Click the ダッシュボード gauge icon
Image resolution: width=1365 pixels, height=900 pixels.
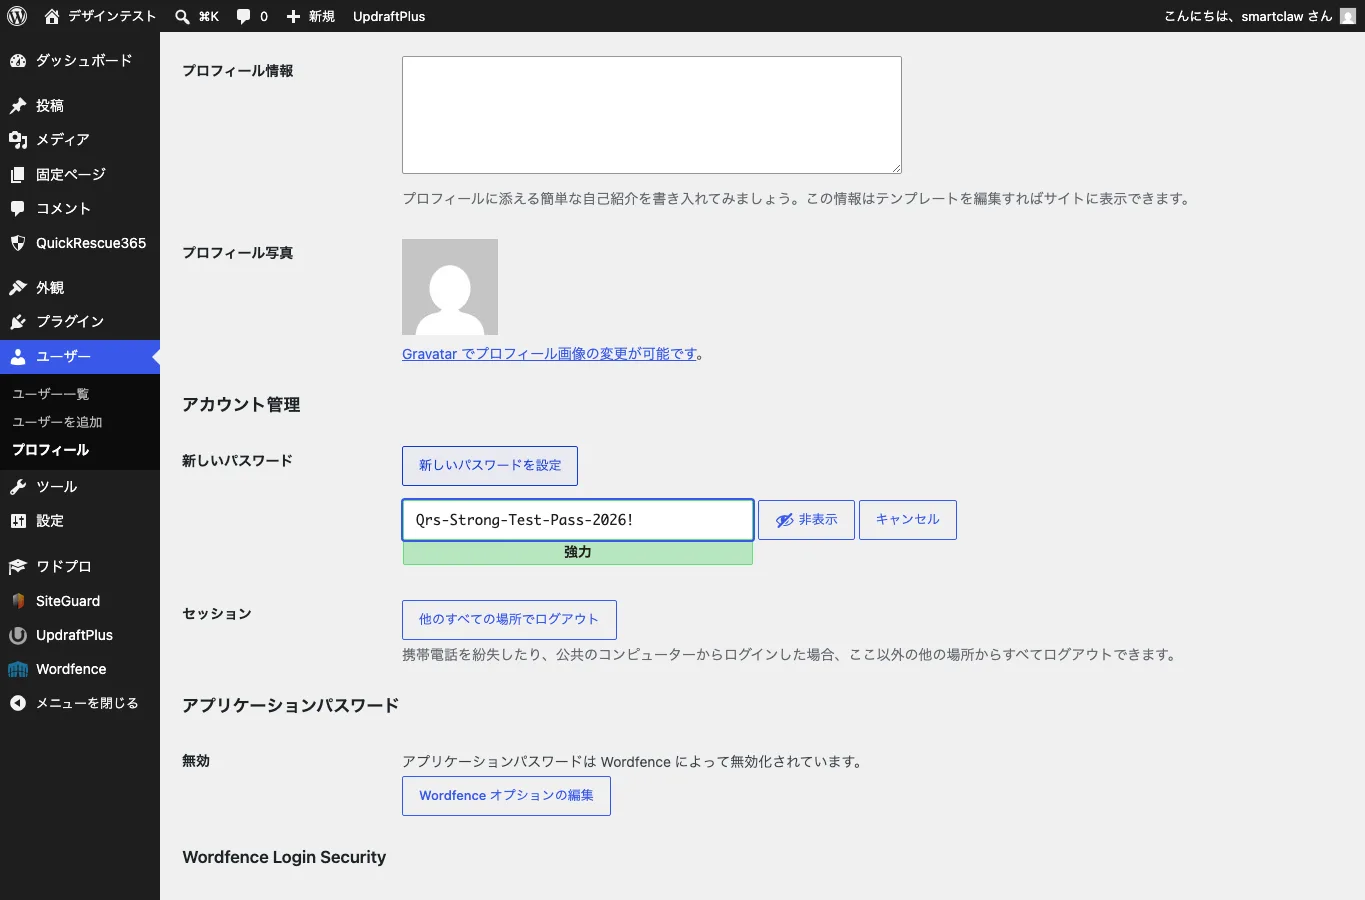[18, 61]
